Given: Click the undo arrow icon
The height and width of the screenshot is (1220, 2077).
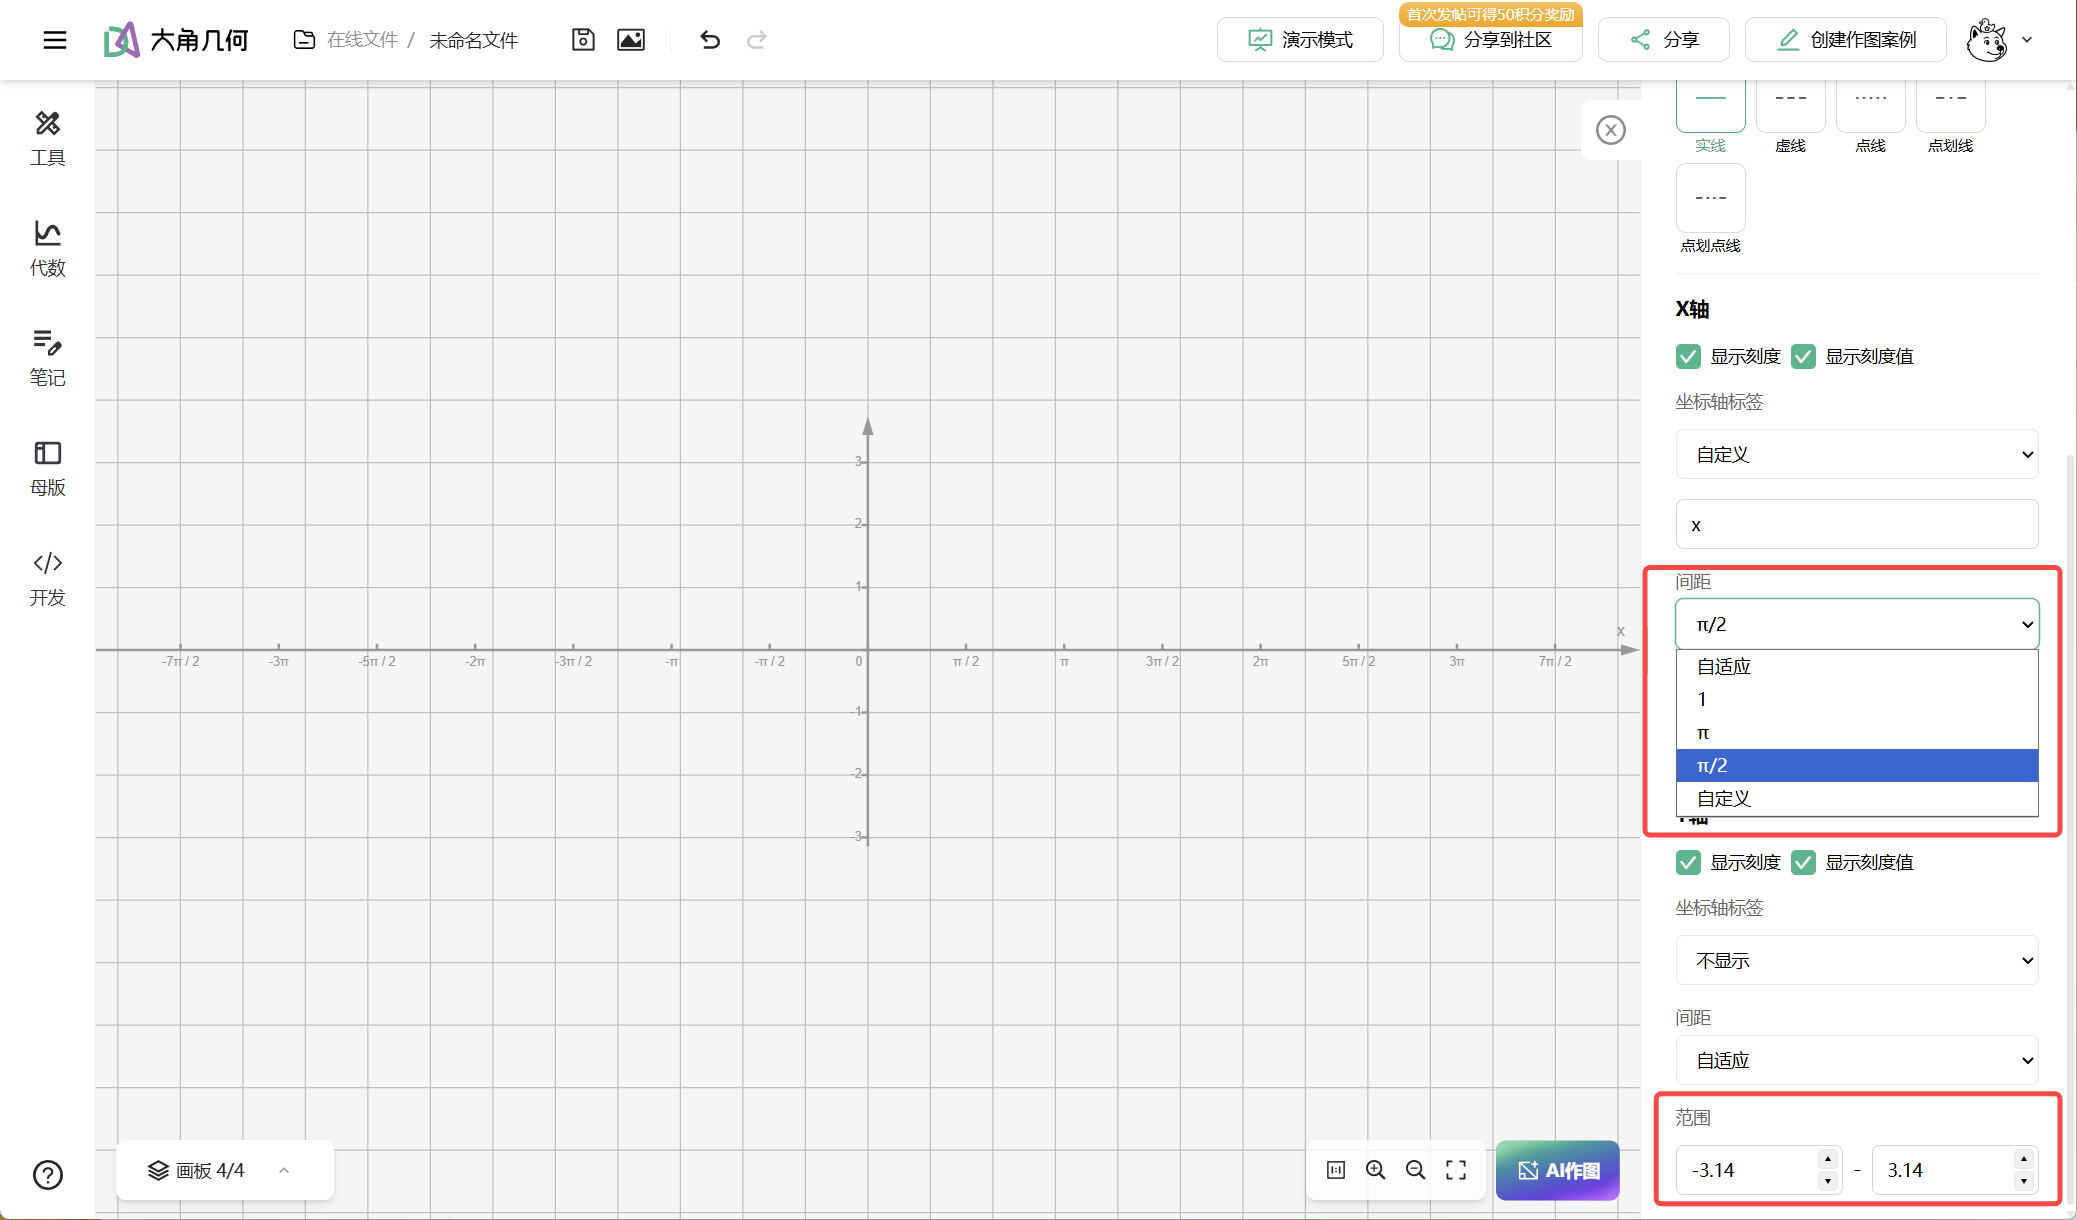Looking at the screenshot, I should [x=710, y=40].
